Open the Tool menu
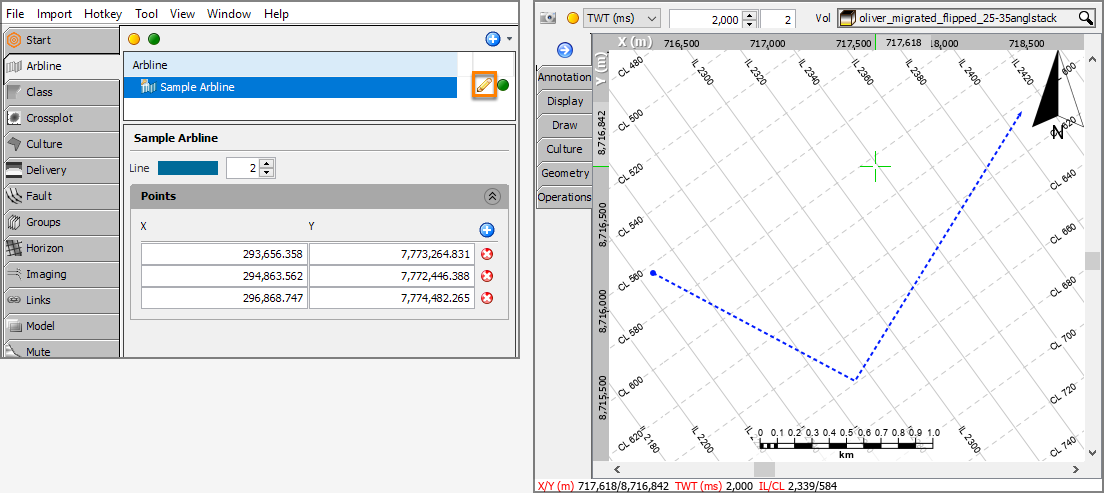 146,13
